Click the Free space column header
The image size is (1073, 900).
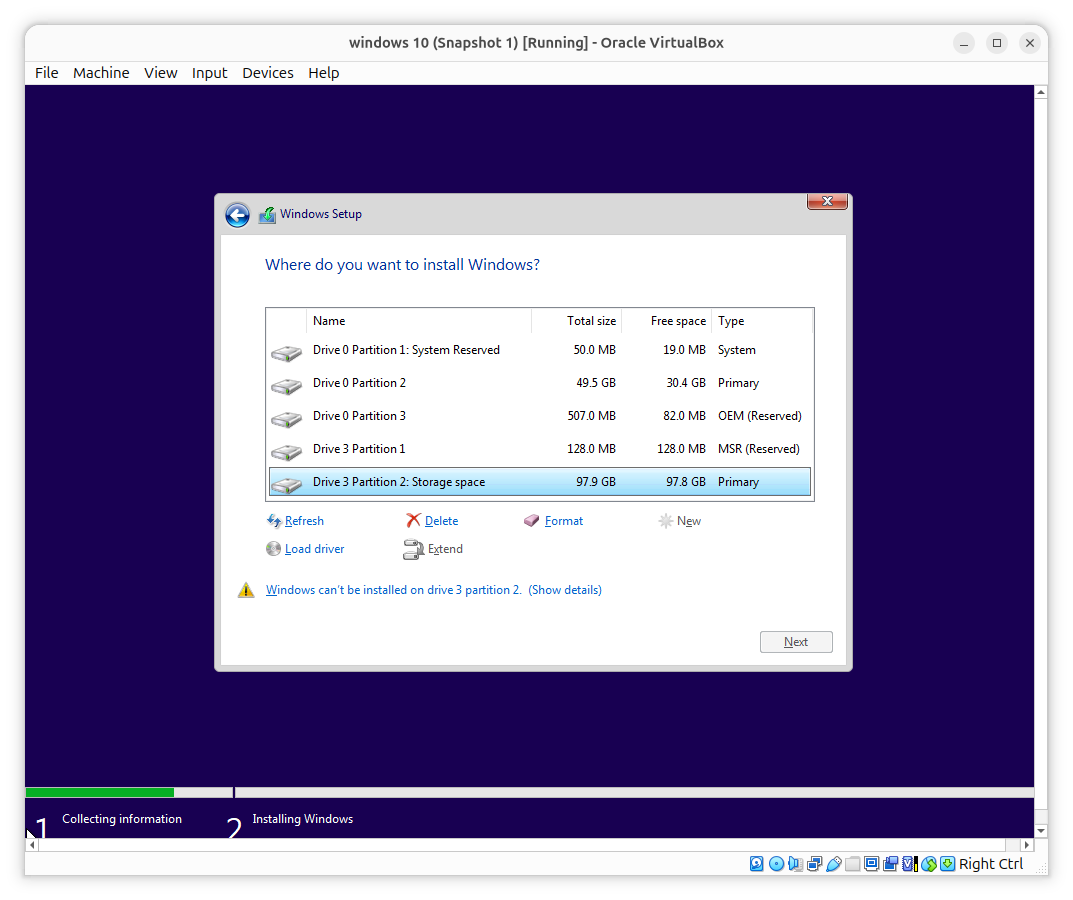point(667,321)
